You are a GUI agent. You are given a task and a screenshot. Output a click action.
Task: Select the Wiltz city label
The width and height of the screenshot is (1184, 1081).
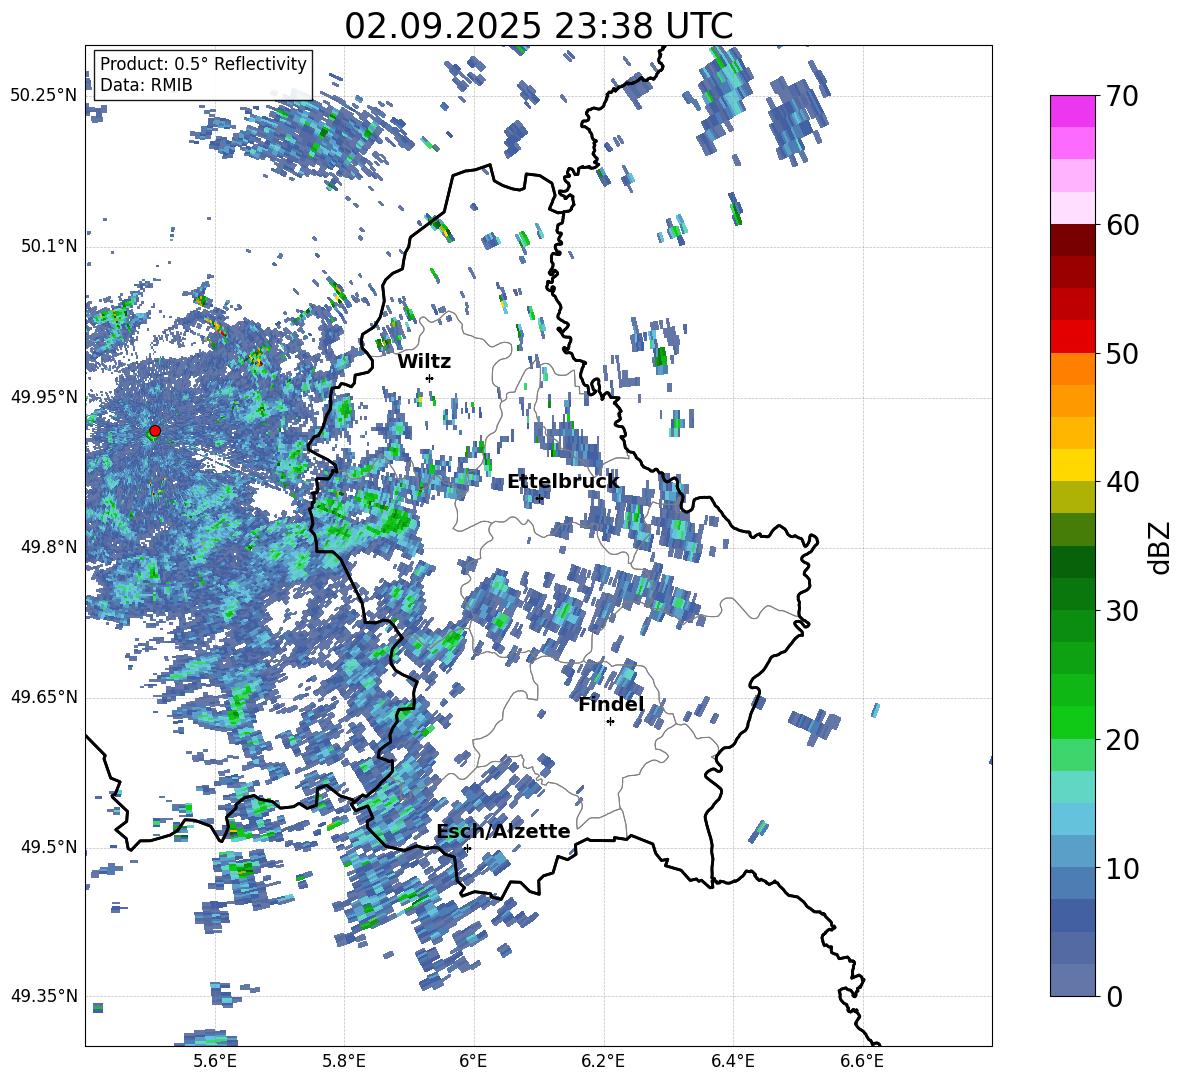point(424,362)
